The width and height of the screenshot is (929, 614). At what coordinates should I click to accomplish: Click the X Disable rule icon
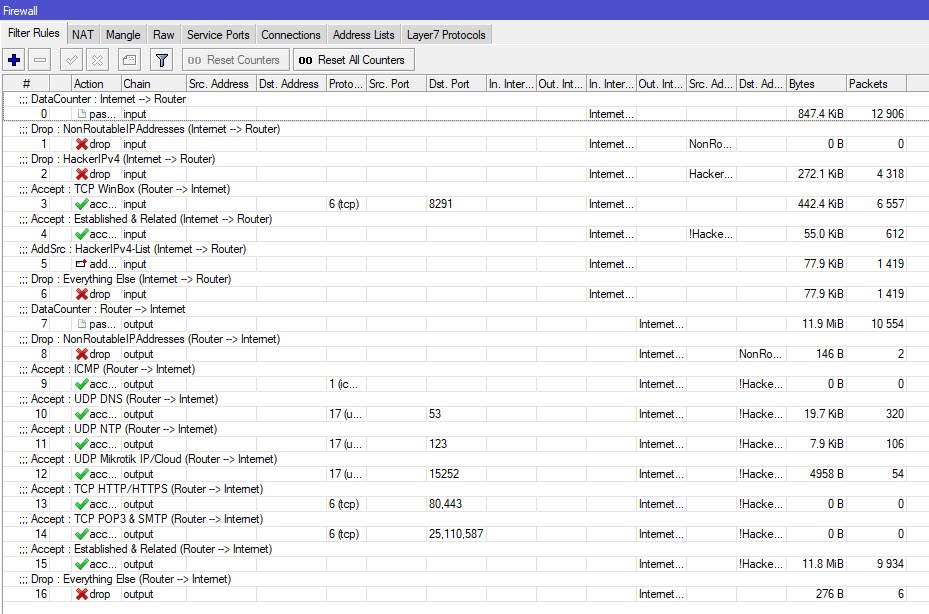coord(97,60)
